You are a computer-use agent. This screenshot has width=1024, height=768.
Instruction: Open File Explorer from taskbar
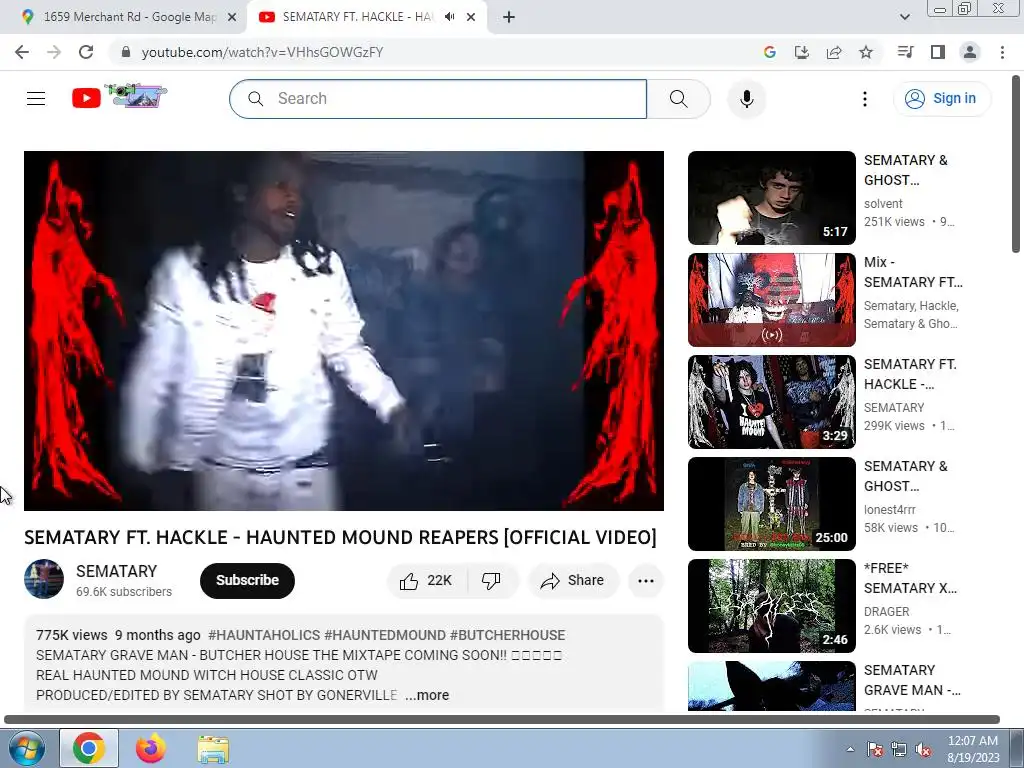pos(213,749)
